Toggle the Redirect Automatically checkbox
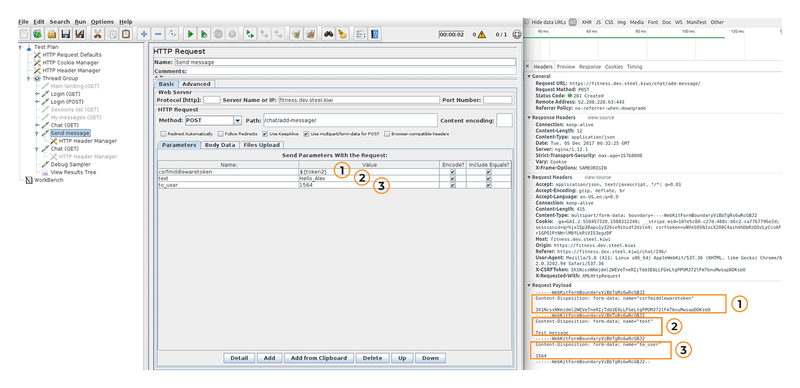Viewport: 800px width, 388px height. pyautogui.click(x=163, y=134)
